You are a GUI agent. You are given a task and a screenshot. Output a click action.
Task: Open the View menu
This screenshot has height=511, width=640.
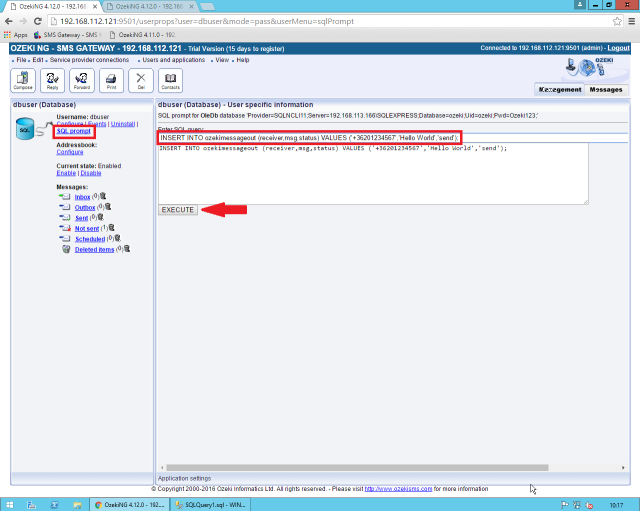pyautogui.click(x=222, y=60)
